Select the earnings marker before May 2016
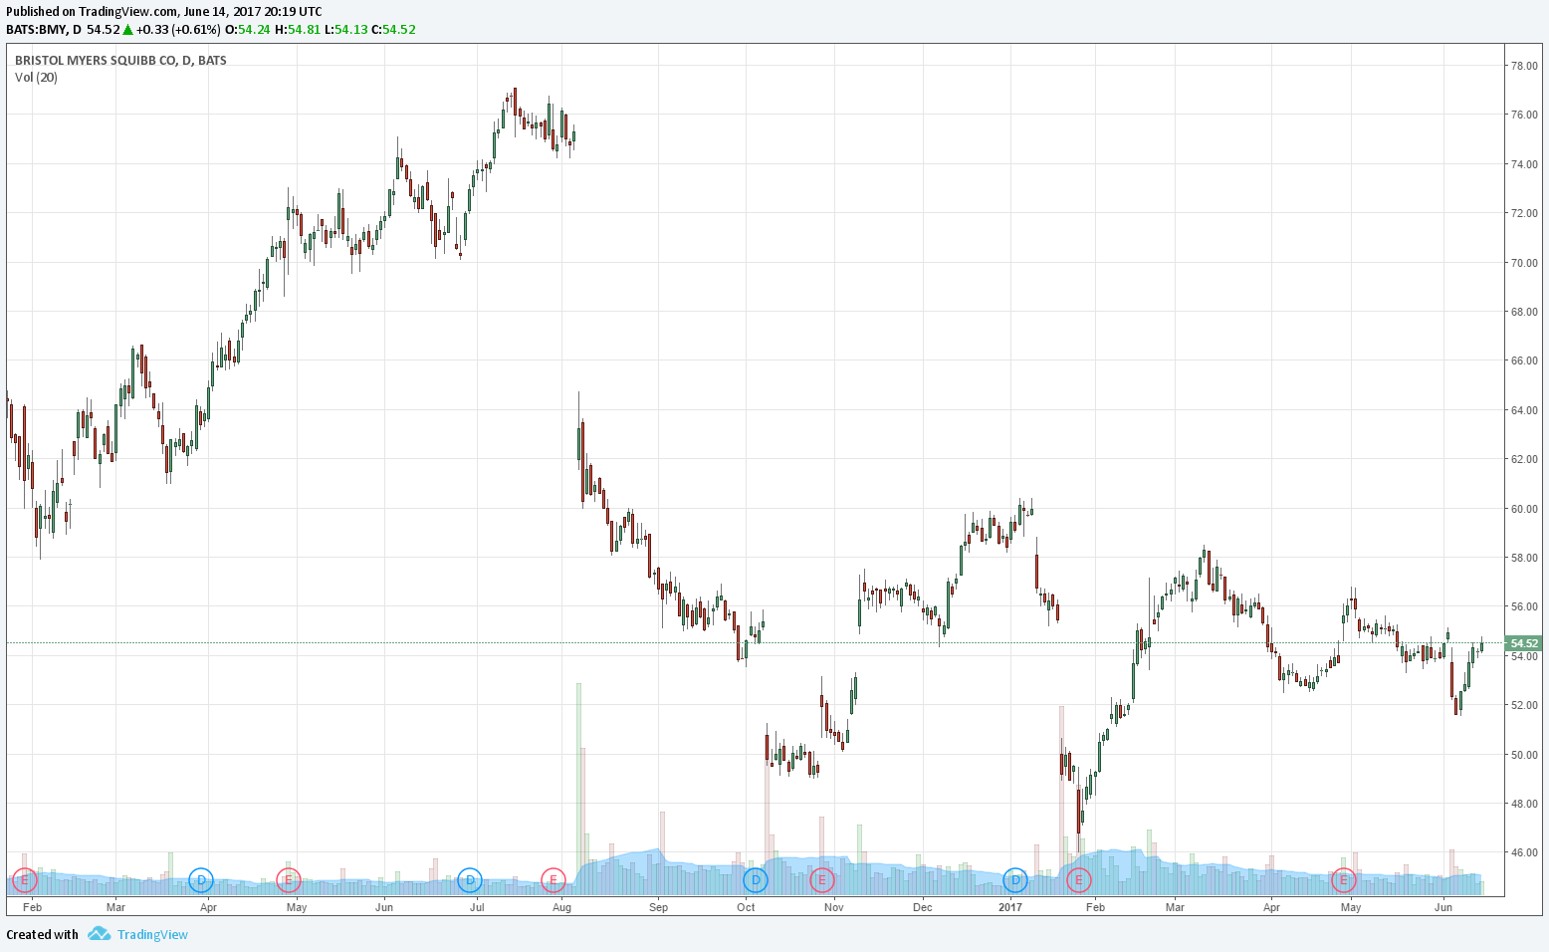The width and height of the screenshot is (1549, 952). pyautogui.click(x=288, y=880)
